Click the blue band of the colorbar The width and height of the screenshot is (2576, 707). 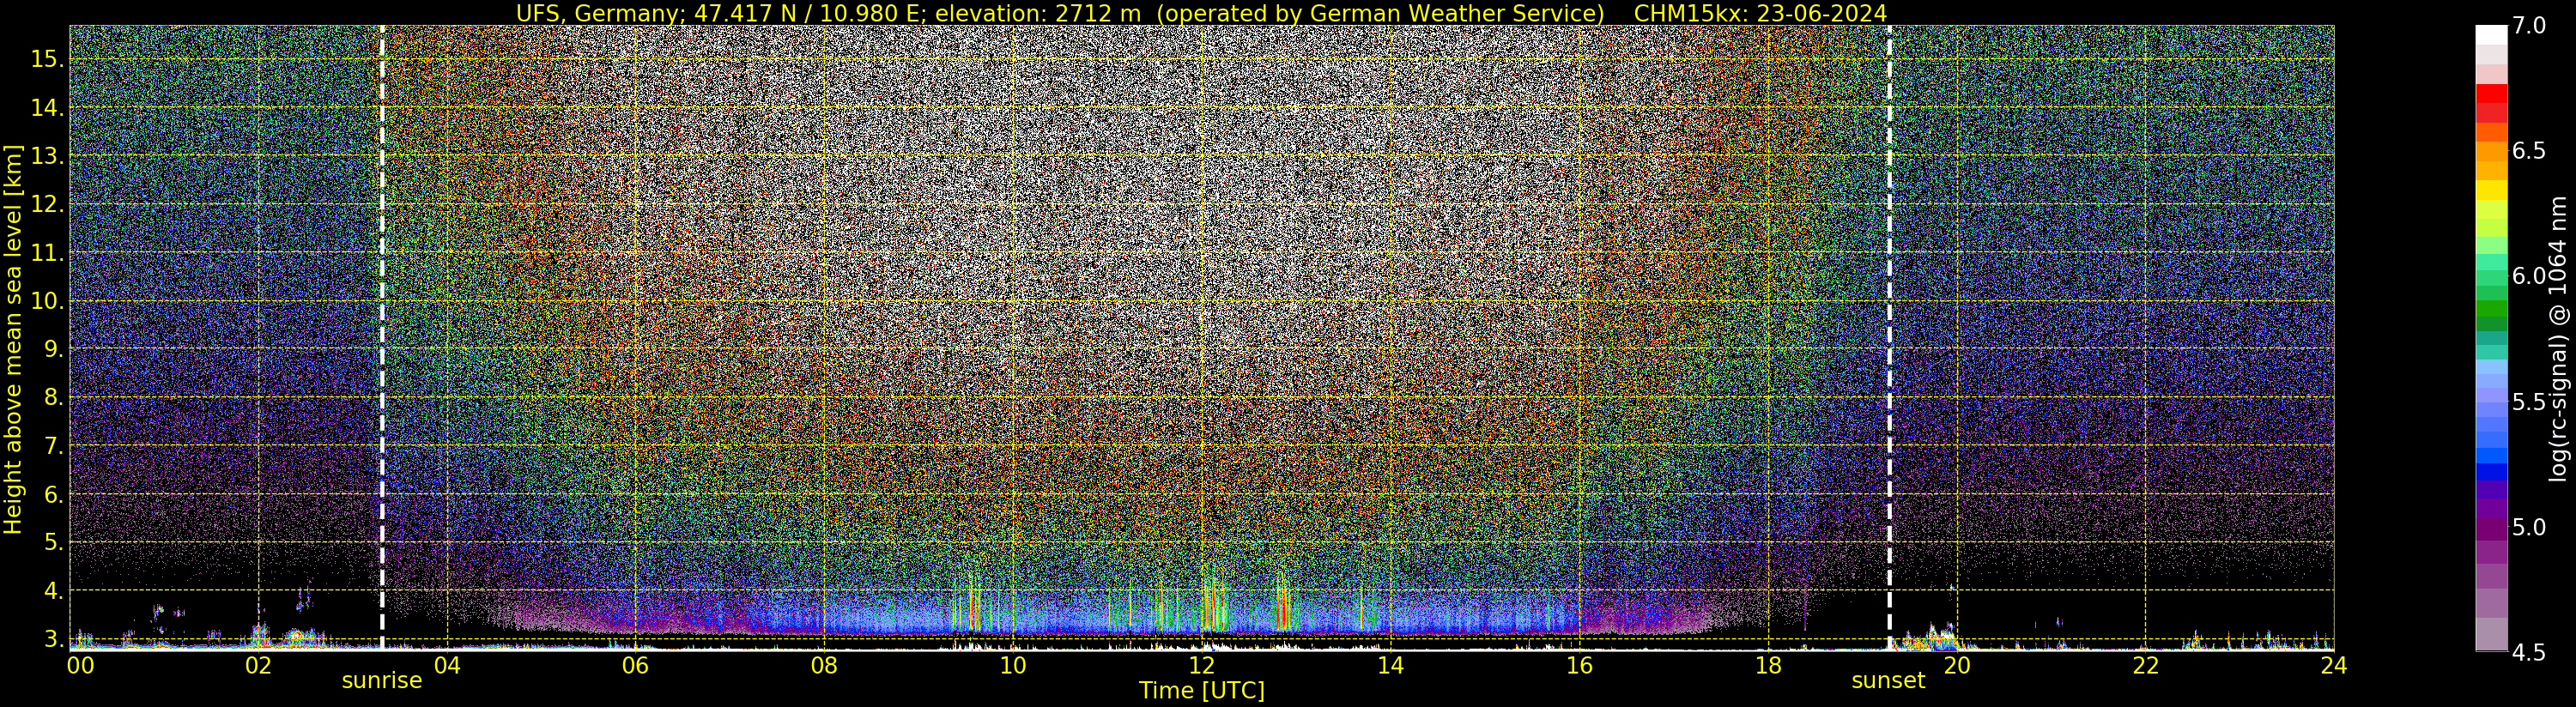coord(2491,472)
